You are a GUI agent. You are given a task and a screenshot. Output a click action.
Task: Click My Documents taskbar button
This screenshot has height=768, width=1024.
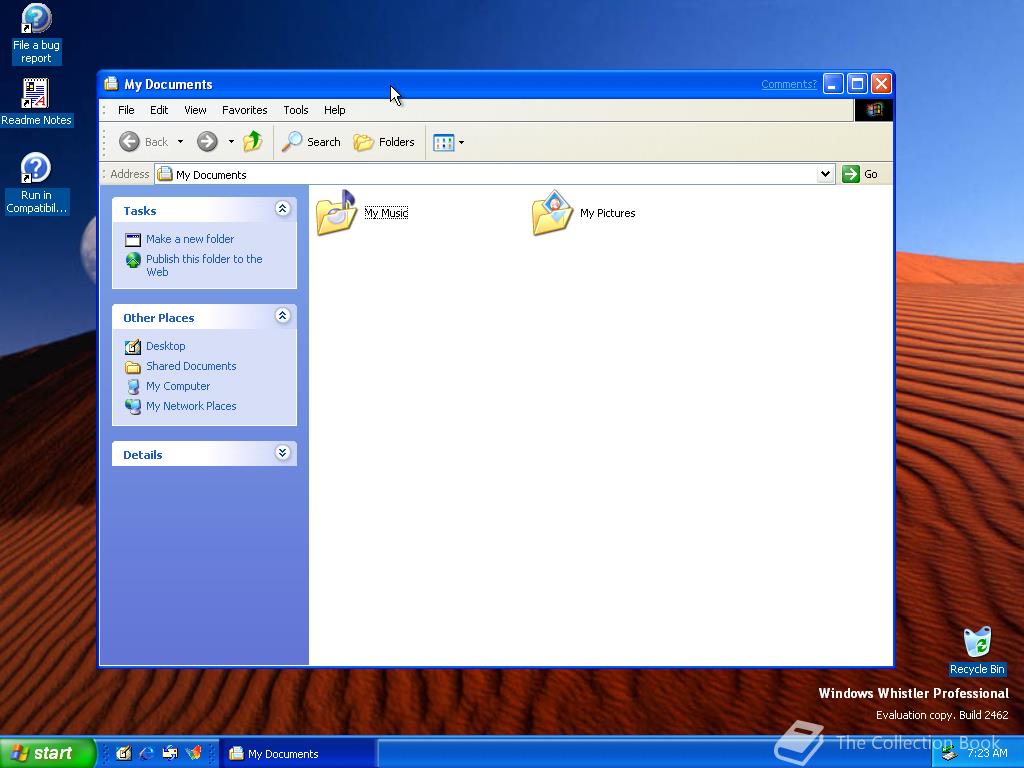(297, 754)
